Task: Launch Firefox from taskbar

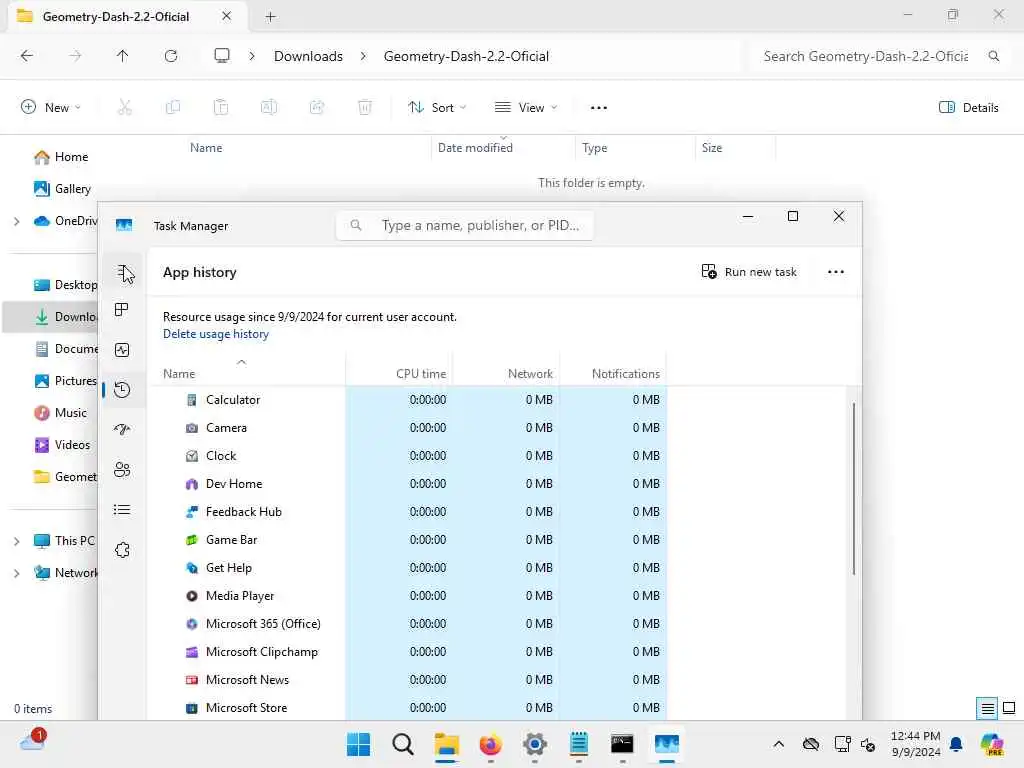Action: 490,744
